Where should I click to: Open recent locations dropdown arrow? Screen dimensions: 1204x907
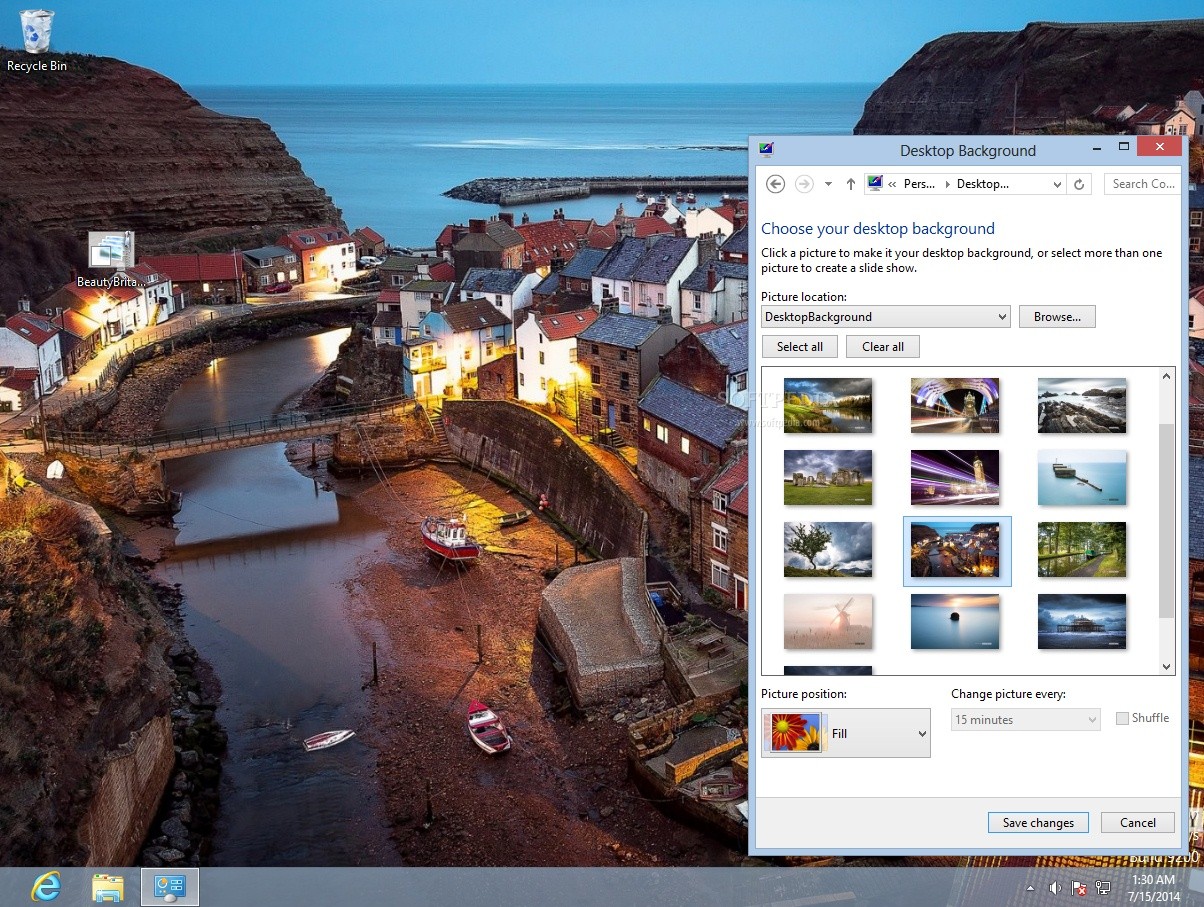(x=828, y=184)
